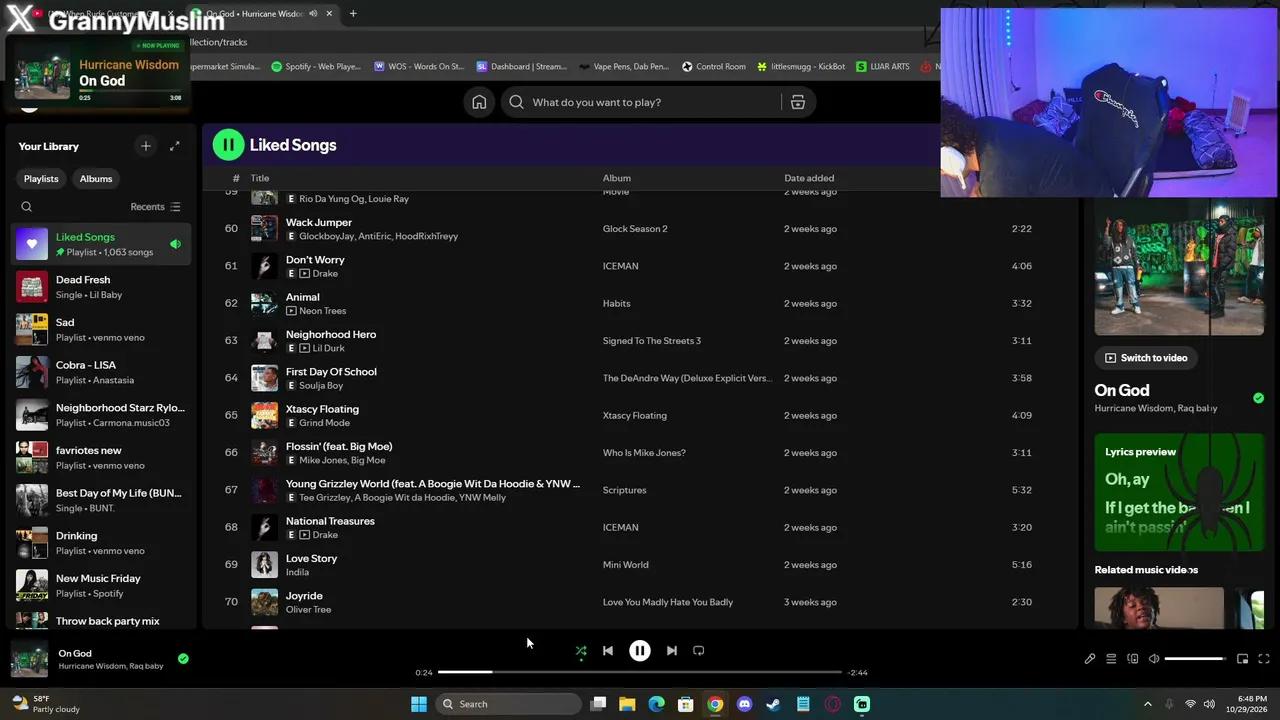The height and width of the screenshot is (720, 1280).
Task: Play the Wack Jumper track row
Action: (x=640, y=229)
